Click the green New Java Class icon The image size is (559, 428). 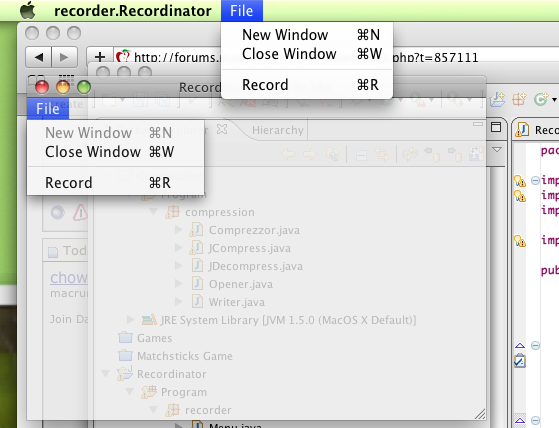541,99
